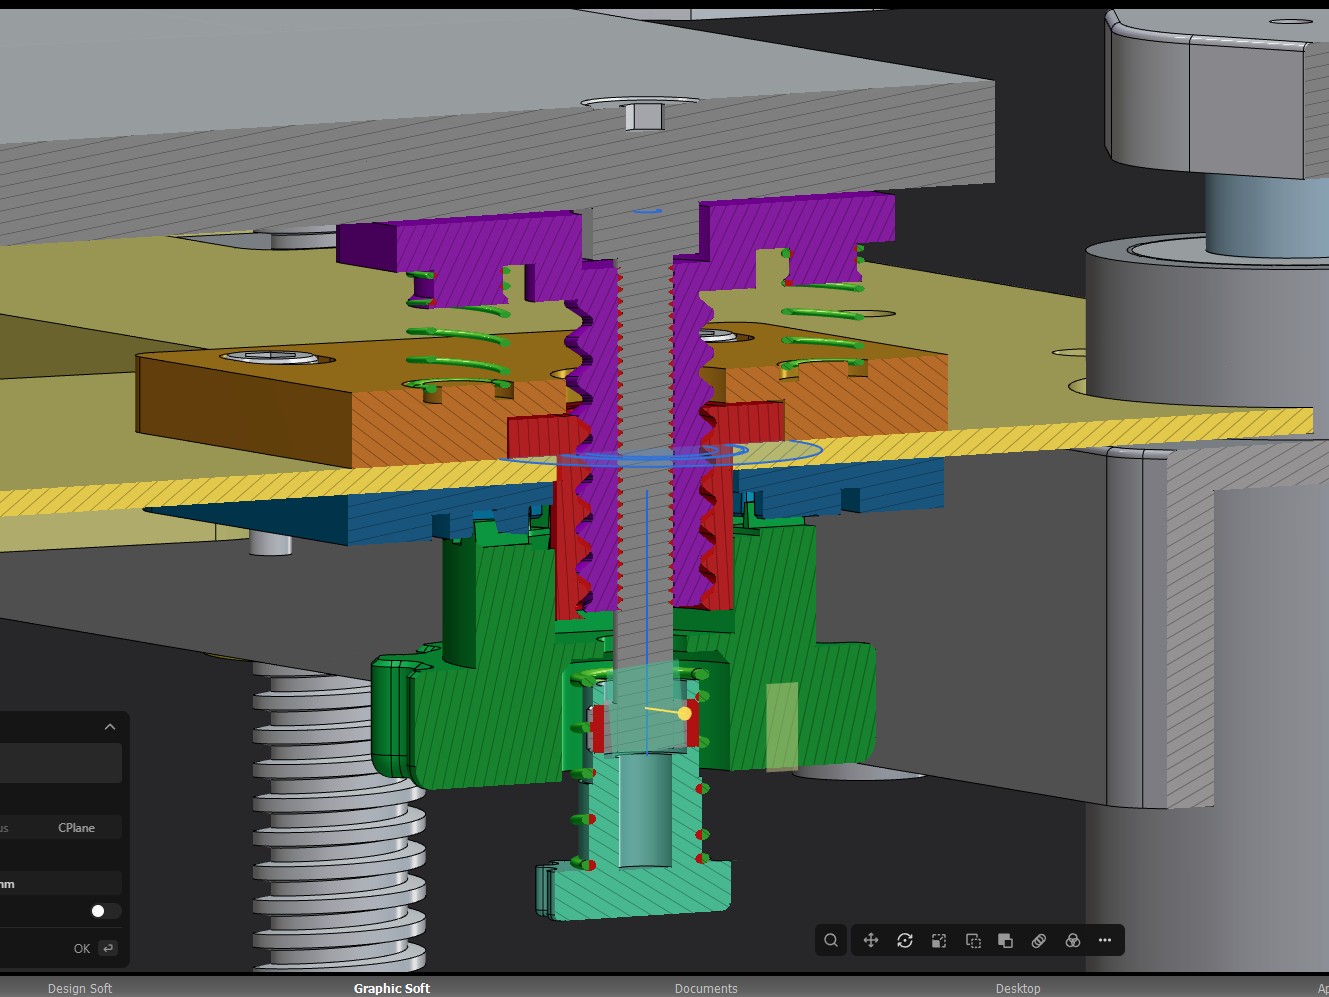The width and height of the screenshot is (1329, 997).
Task: Click the zoom window selection icon
Action: [973, 940]
